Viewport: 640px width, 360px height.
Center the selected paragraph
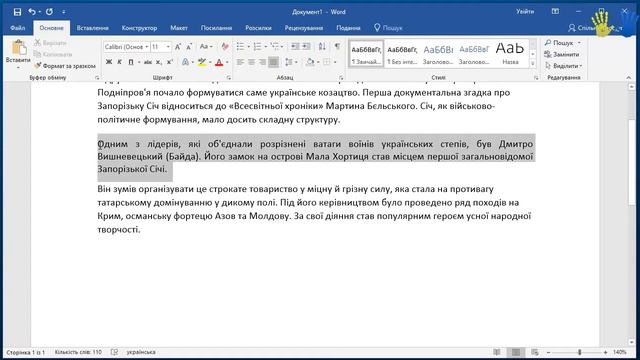251,62
